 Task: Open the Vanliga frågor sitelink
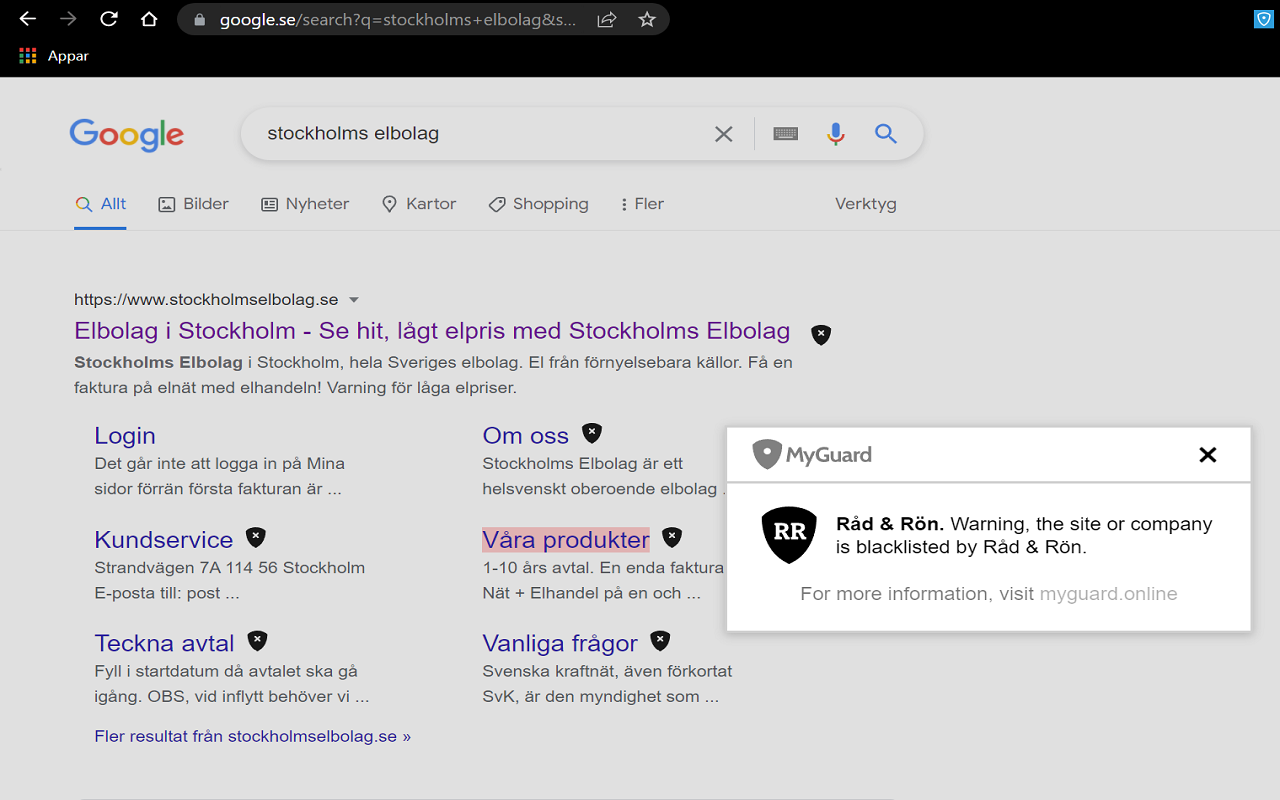(x=560, y=644)
